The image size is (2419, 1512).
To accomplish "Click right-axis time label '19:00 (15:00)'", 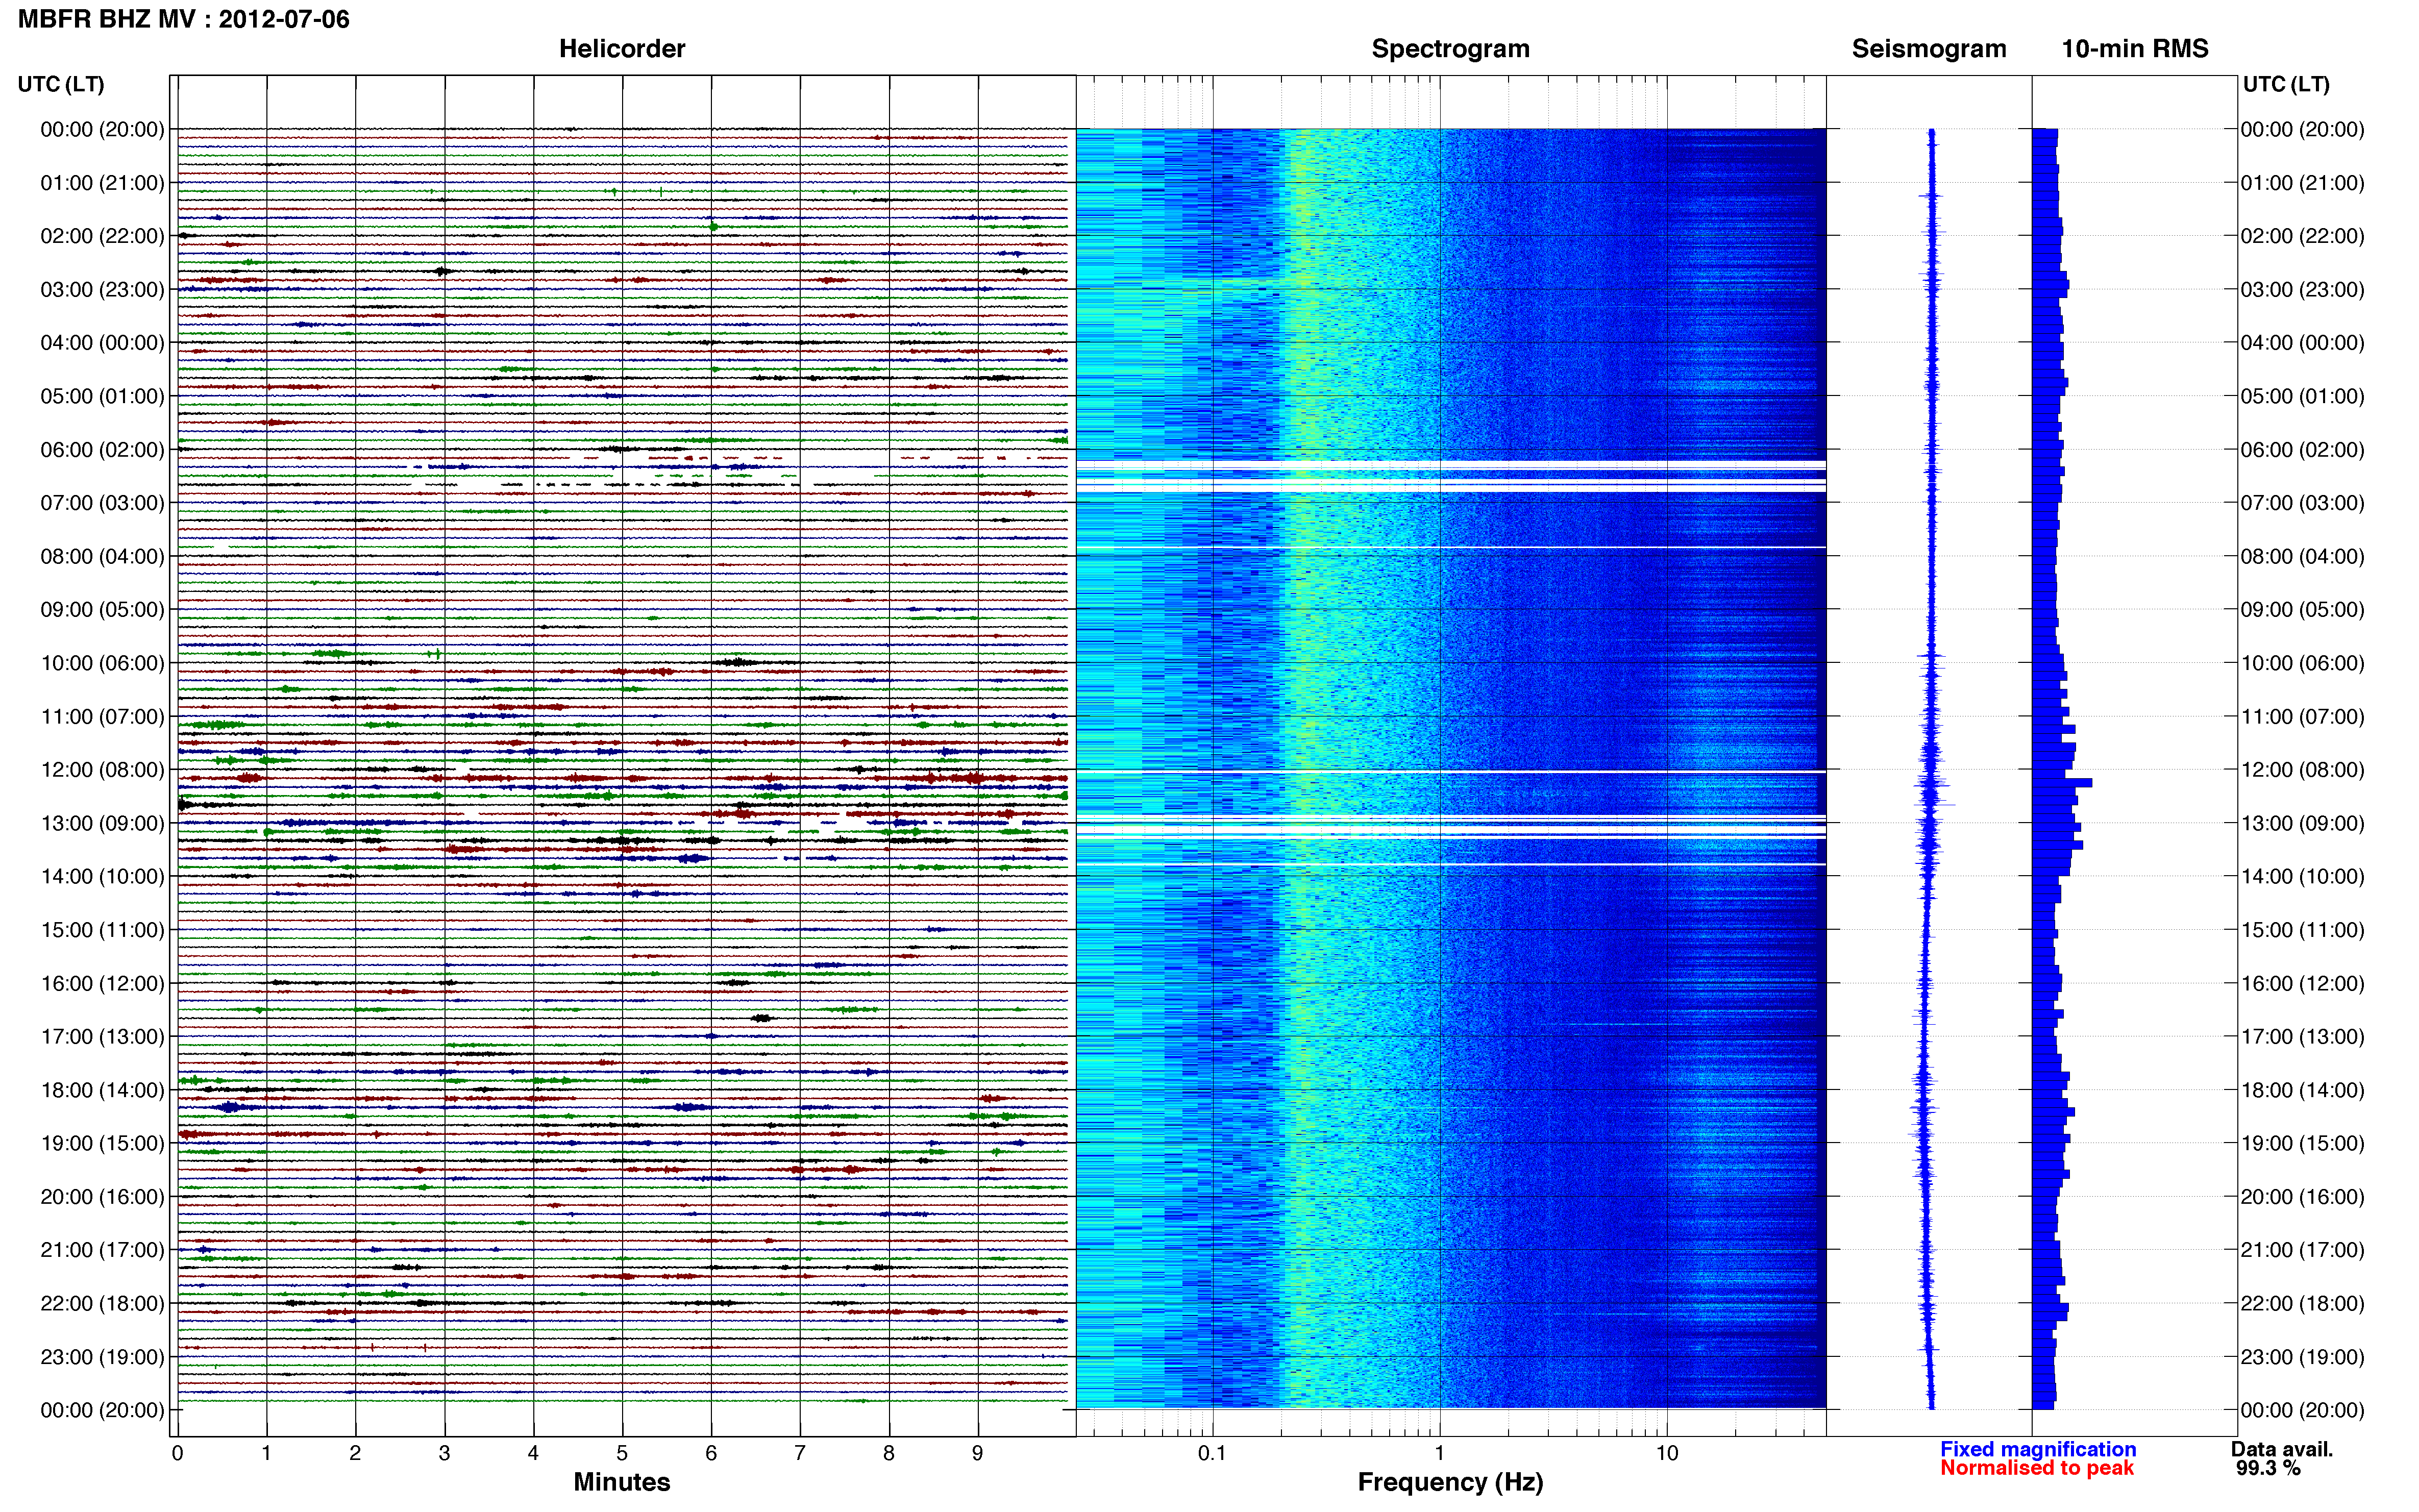I will click(2302, 1143).
